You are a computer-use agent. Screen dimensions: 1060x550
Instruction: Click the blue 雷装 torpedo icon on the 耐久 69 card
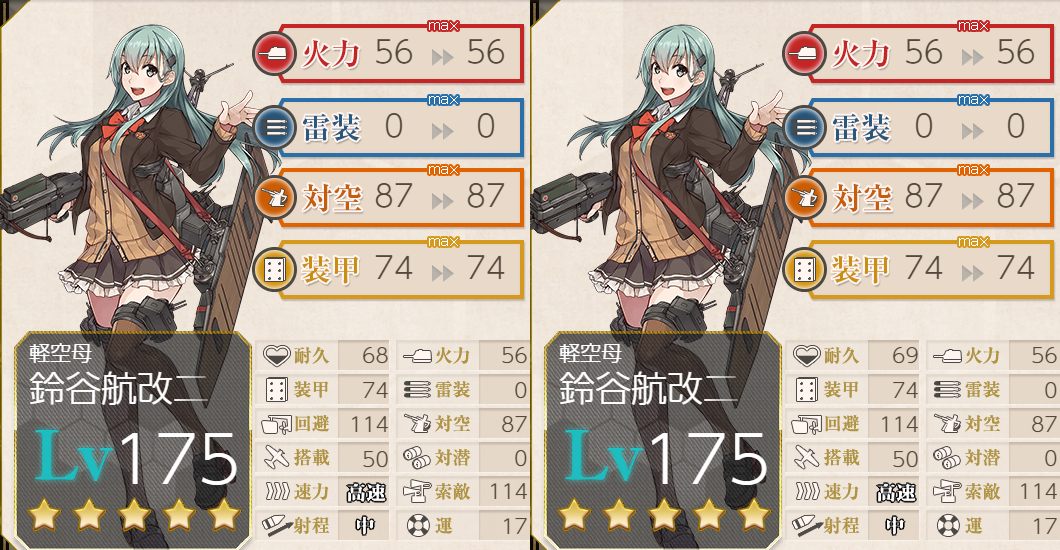tap(804, 126)
